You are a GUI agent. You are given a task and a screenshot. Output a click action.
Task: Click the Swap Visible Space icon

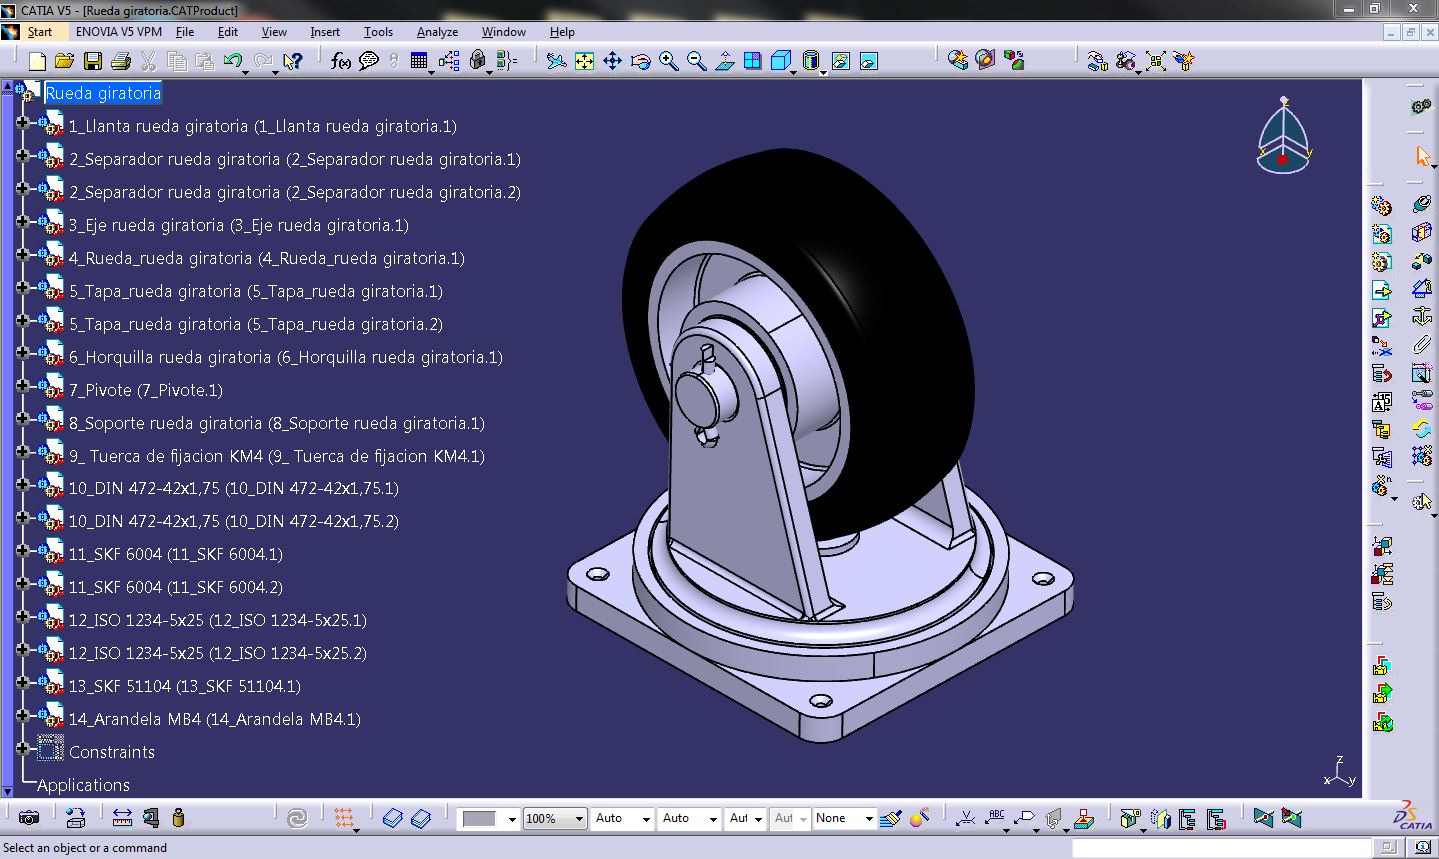click(868, 61)
